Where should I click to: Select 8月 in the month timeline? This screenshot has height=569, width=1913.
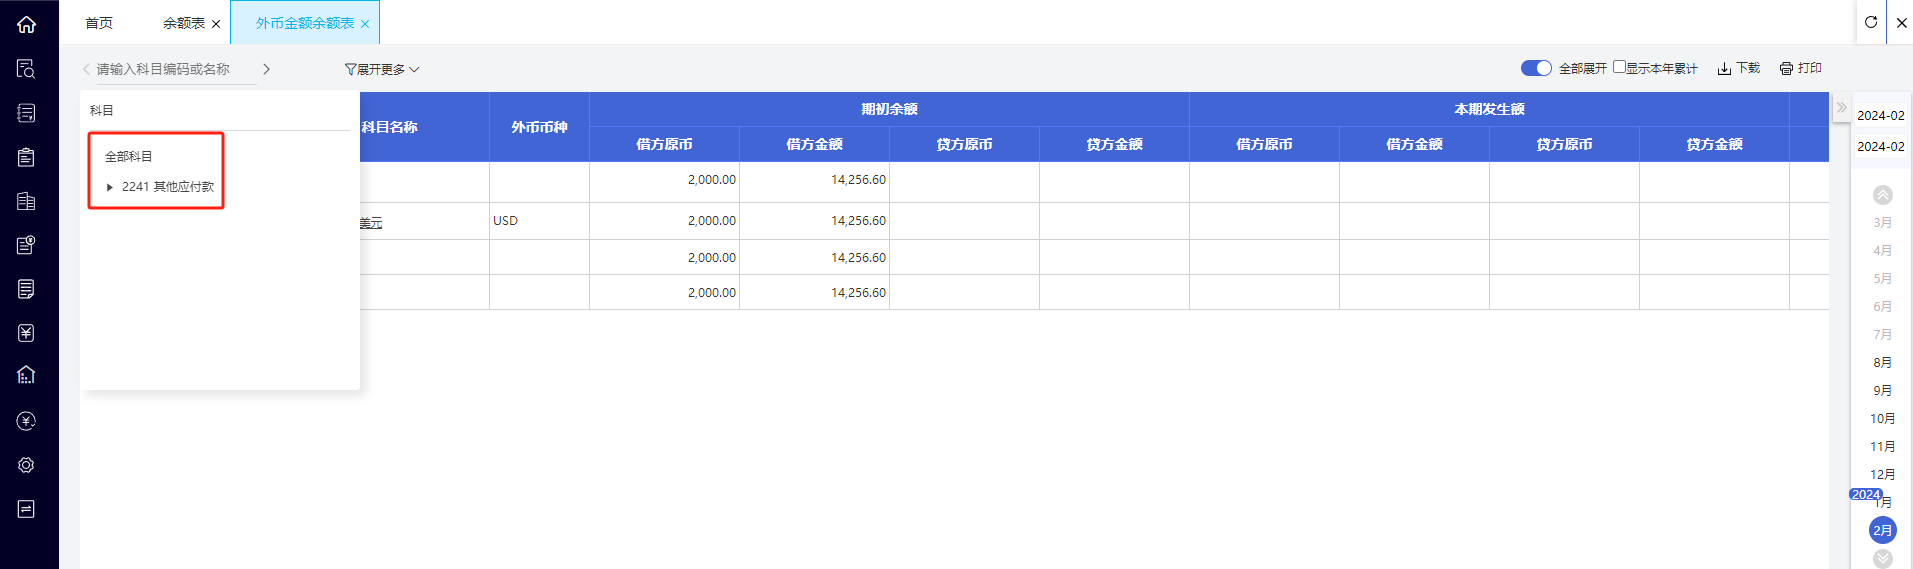(1883, 362)
